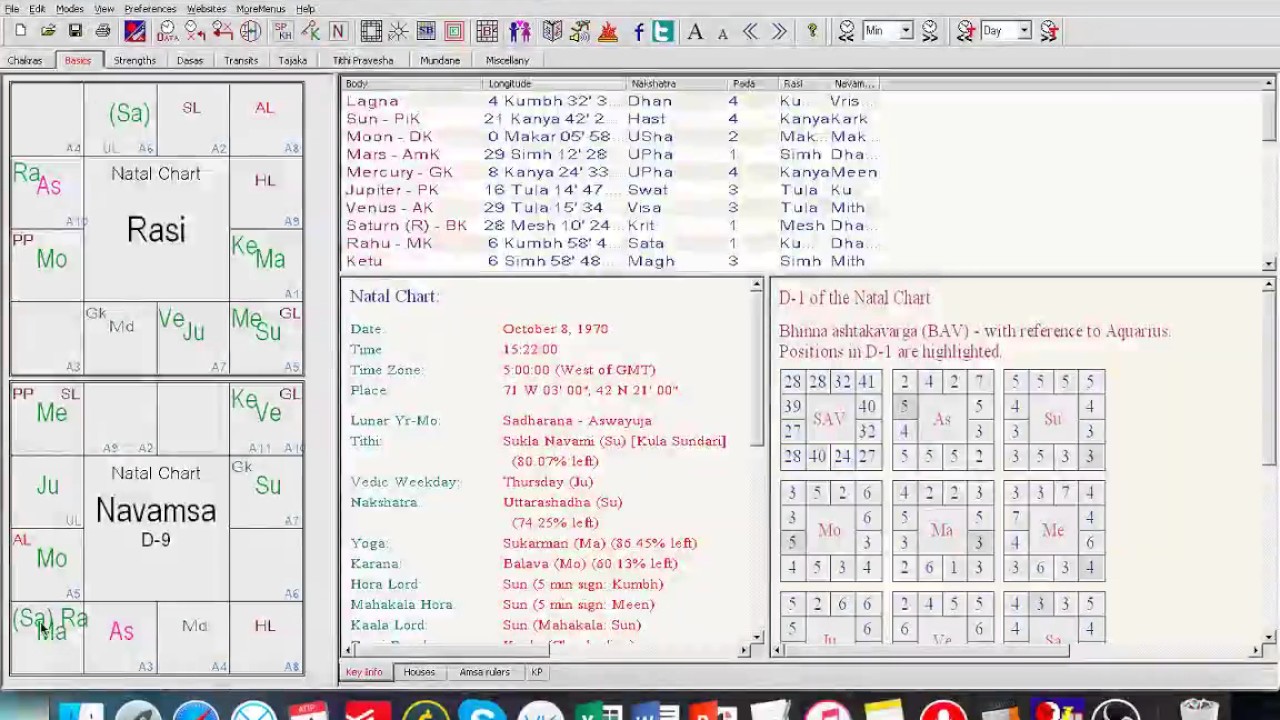Click the key K toolbar icon
The height and width of the screenshot is (720, 1280).
point(311,31)
